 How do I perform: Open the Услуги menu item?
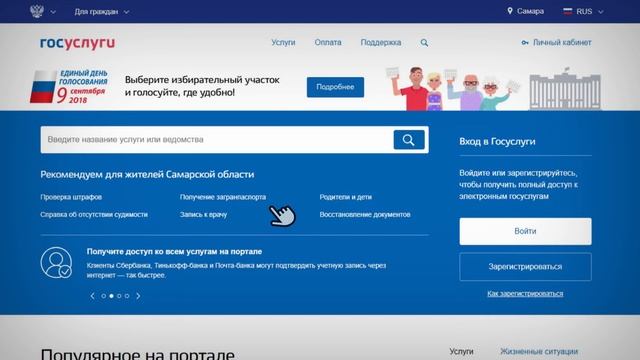(x=283, y=42)
